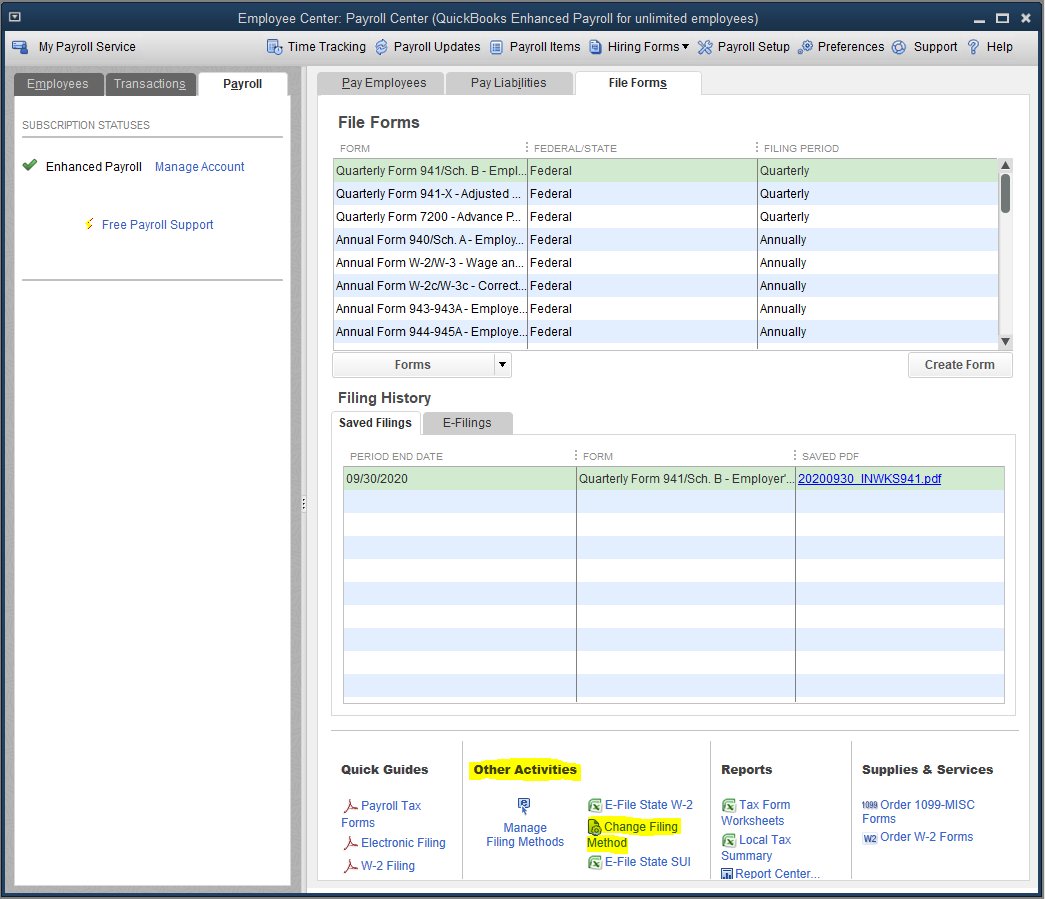The width and height of the screenshot is (1045, 899).
Task: Click the Order 1099-MISC Forms icon
Action: (x=870, y=805)
